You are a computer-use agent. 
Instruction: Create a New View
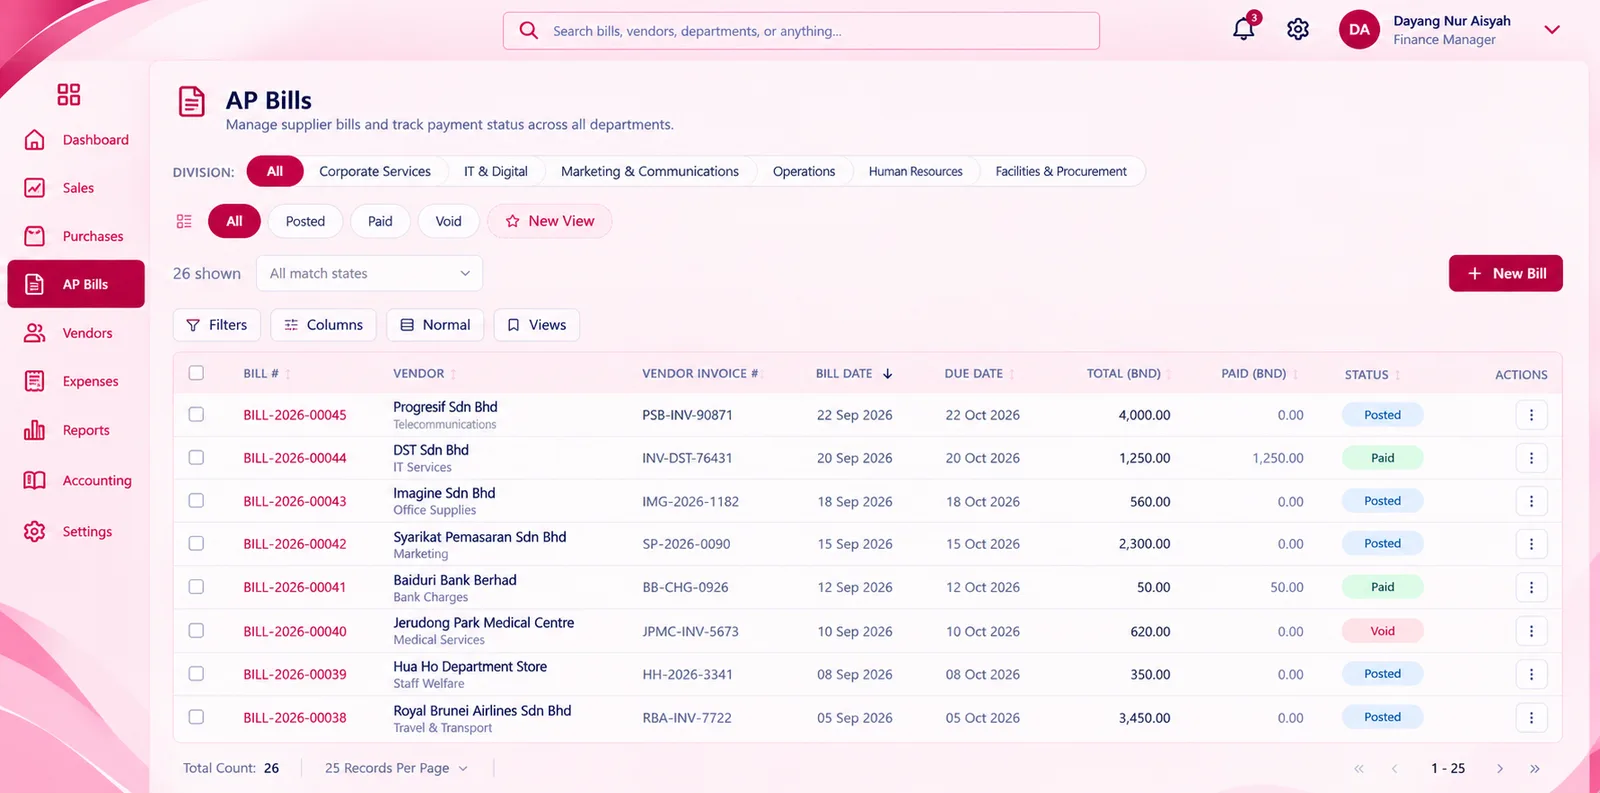click(x=549, y=221)
